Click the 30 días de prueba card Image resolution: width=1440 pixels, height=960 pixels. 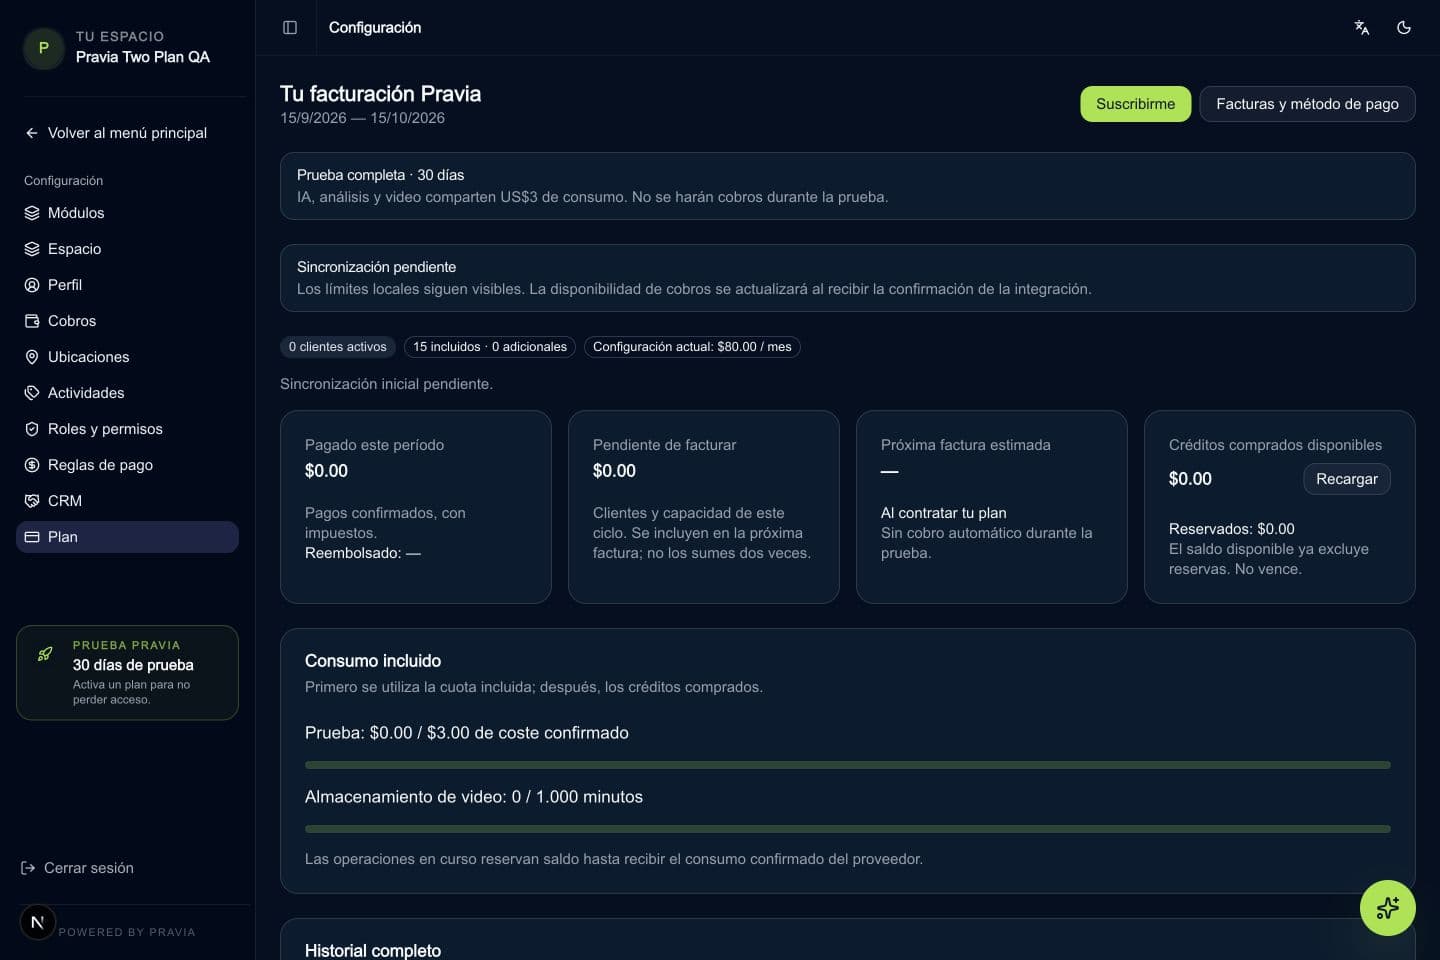[x=127, y=673]
